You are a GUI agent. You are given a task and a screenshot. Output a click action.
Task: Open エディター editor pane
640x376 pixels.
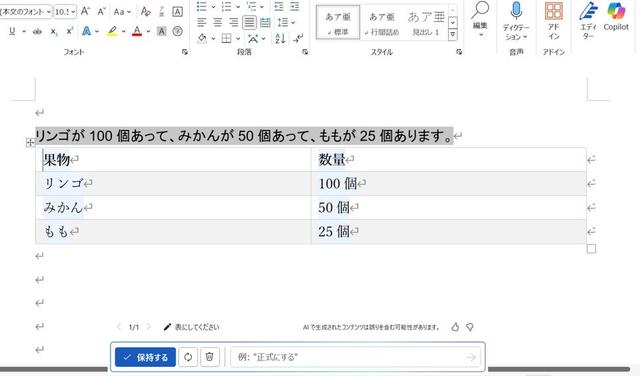588,21
